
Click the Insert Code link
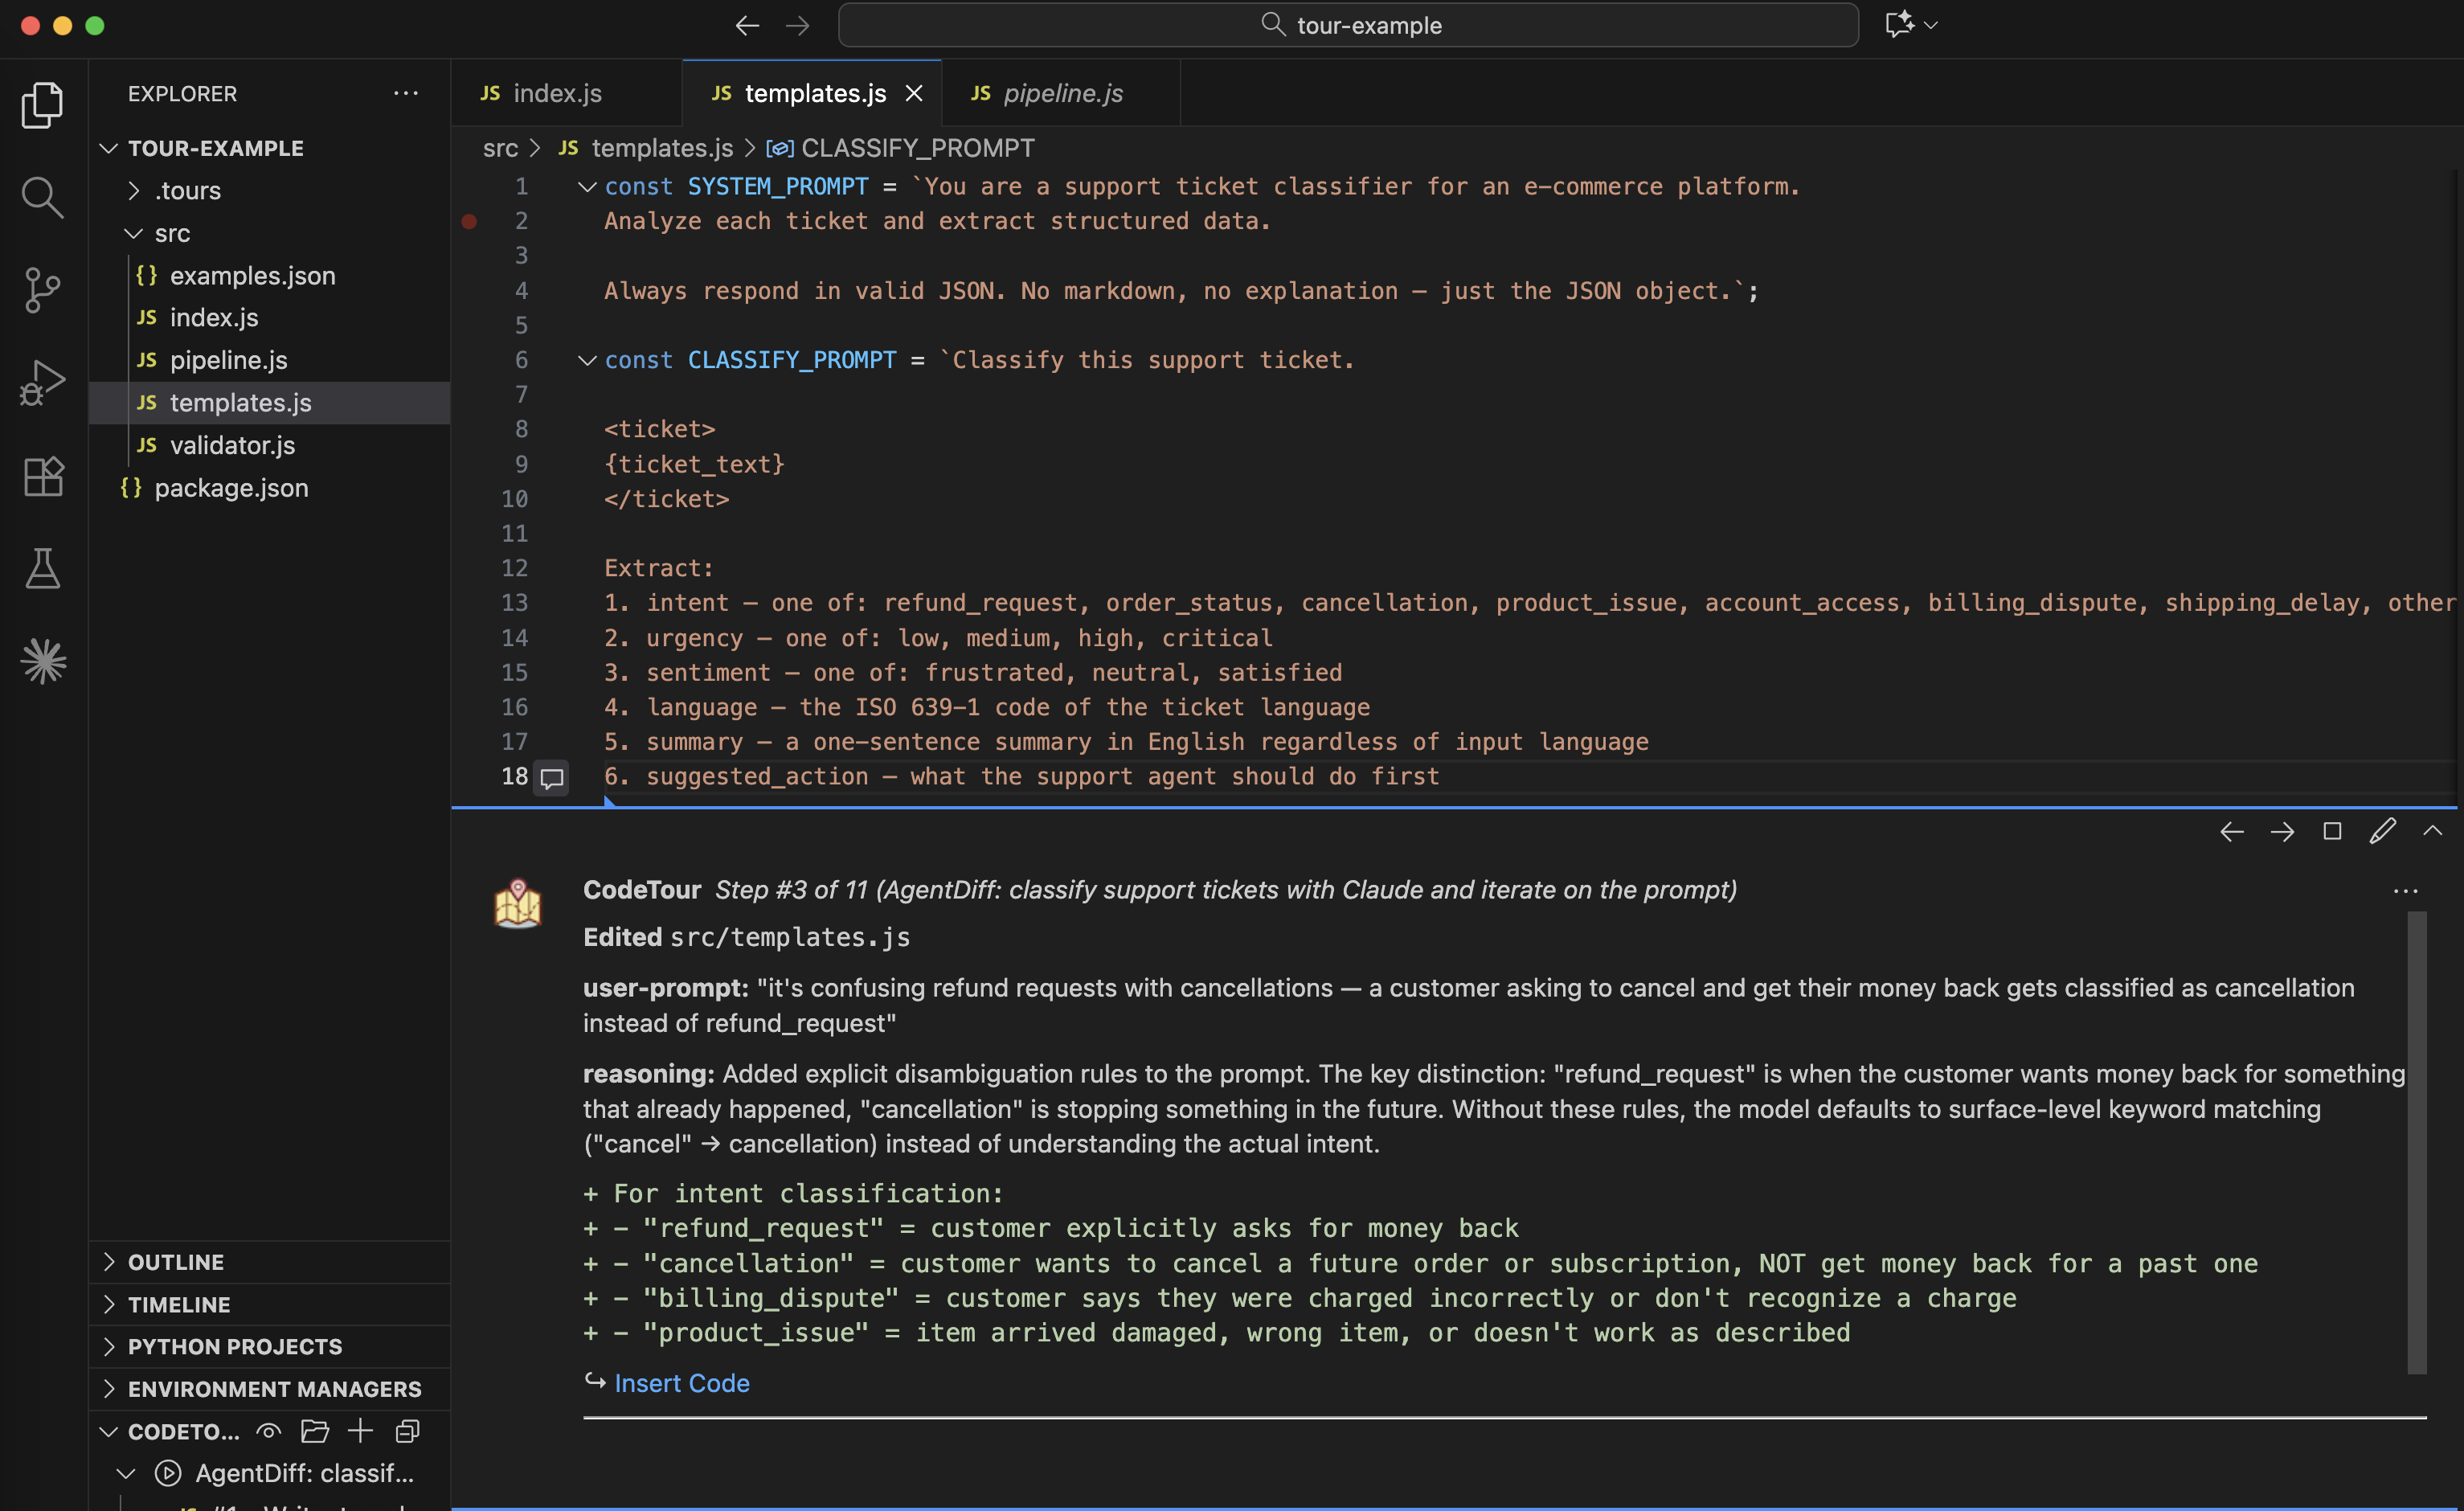[x=681, y=1383]
